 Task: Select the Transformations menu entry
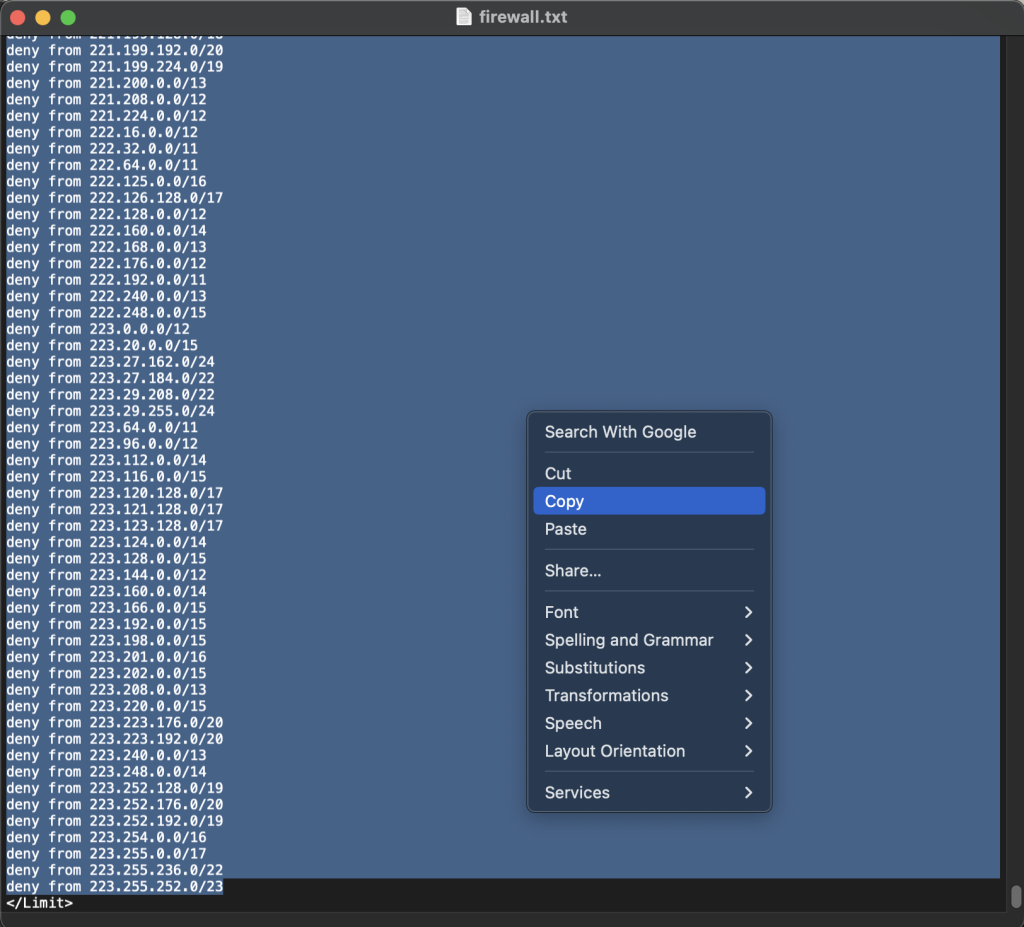pyautogui.click(x=606, y=696)
